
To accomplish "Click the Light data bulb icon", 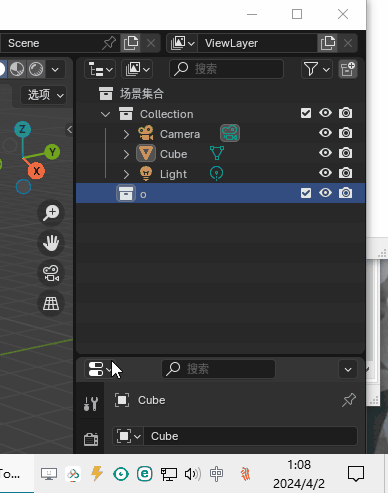I will click(x=217, y=174).
